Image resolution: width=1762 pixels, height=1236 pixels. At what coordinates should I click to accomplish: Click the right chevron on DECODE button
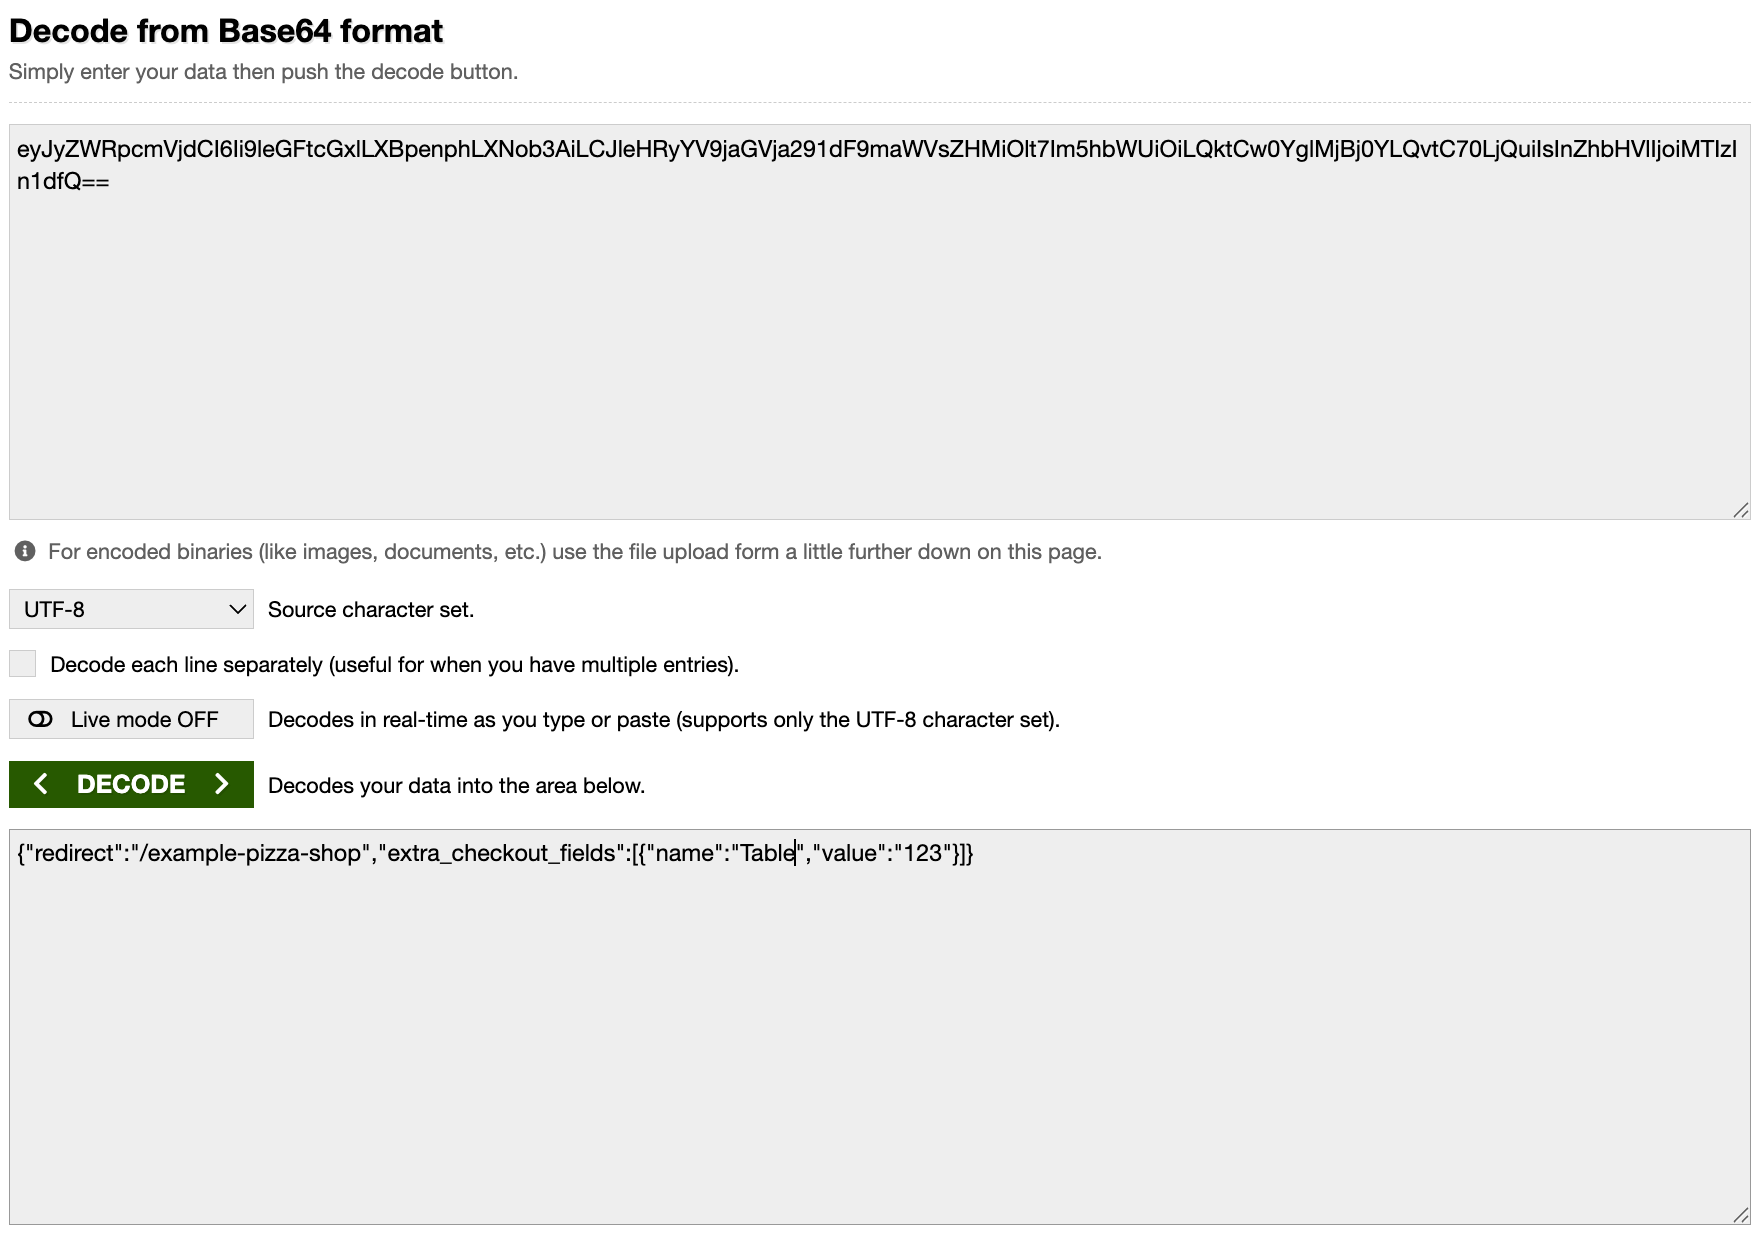pyautogui.click(x=222, y=784)
